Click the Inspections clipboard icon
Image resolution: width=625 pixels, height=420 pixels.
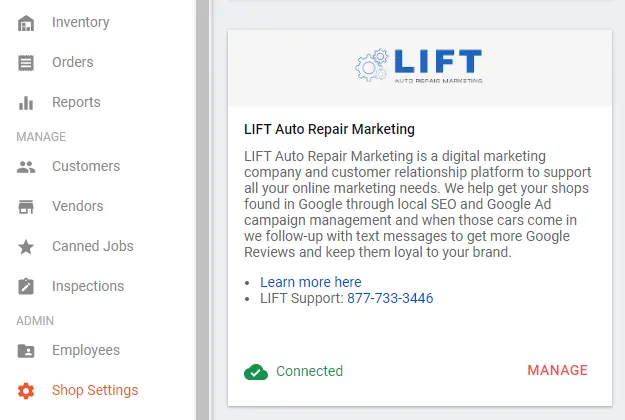[26, 286]
